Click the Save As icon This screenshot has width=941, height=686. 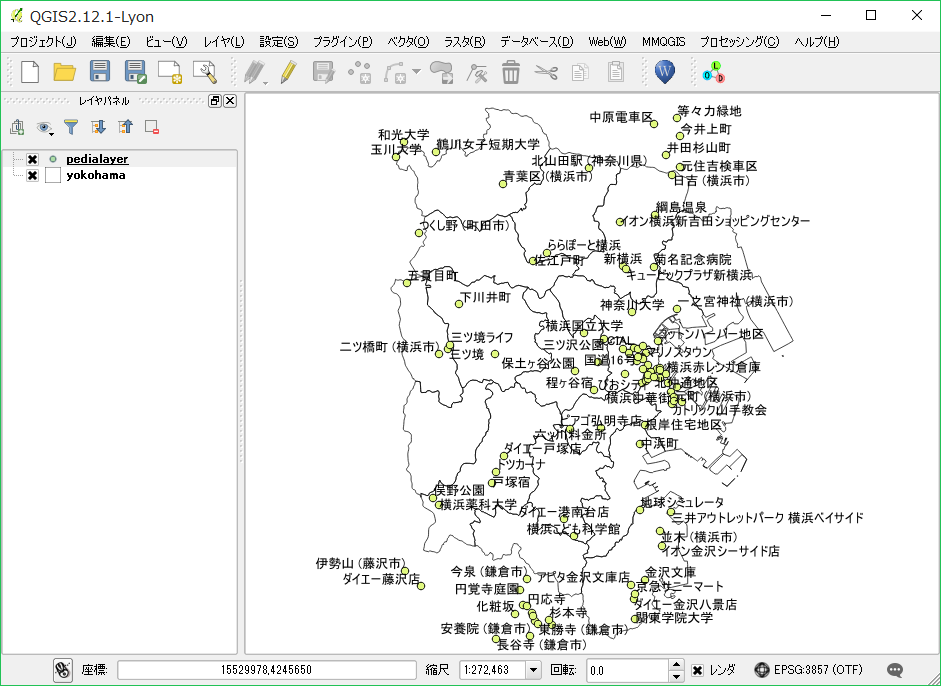(135, 71)
